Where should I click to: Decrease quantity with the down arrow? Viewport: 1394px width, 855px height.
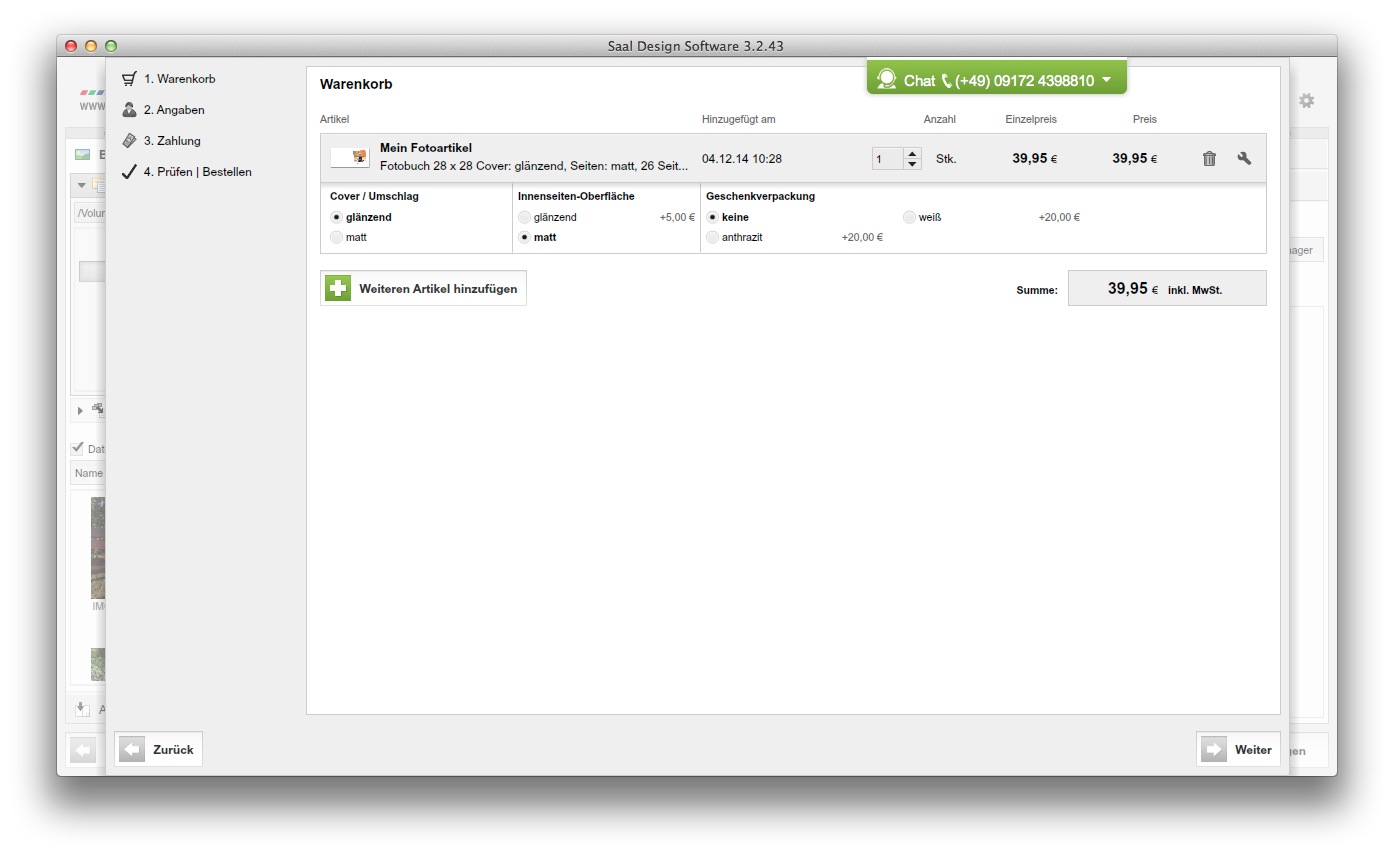tap(912, 164)
